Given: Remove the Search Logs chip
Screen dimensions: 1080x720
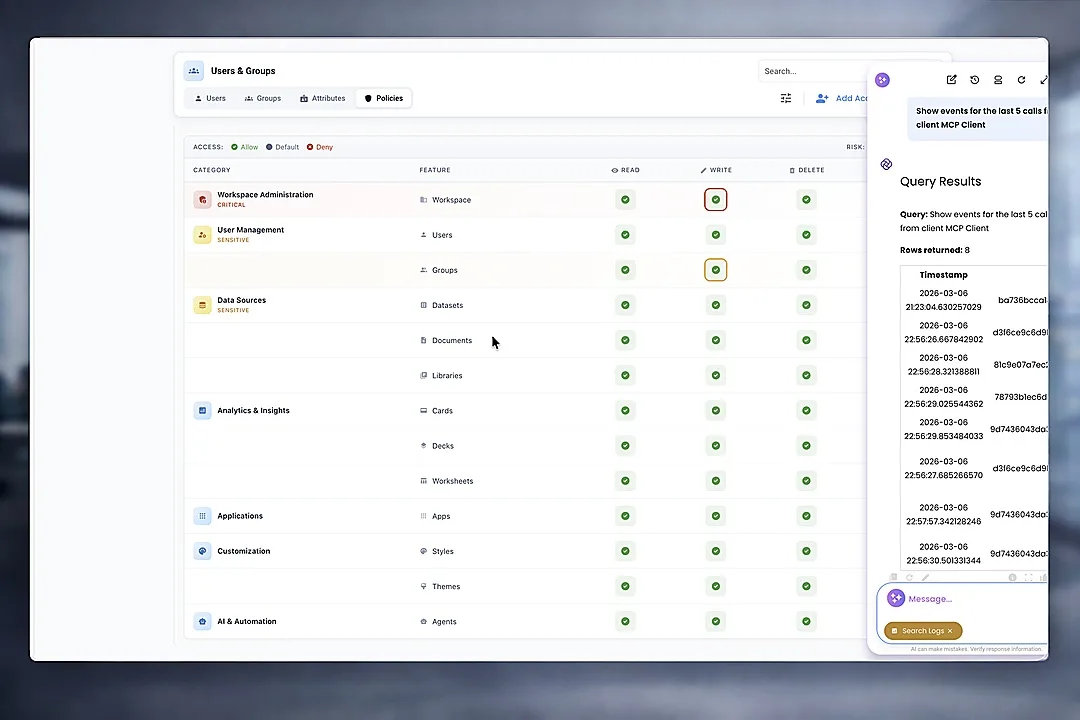Looking at the screenshot, I should click(x=950, y=631).
